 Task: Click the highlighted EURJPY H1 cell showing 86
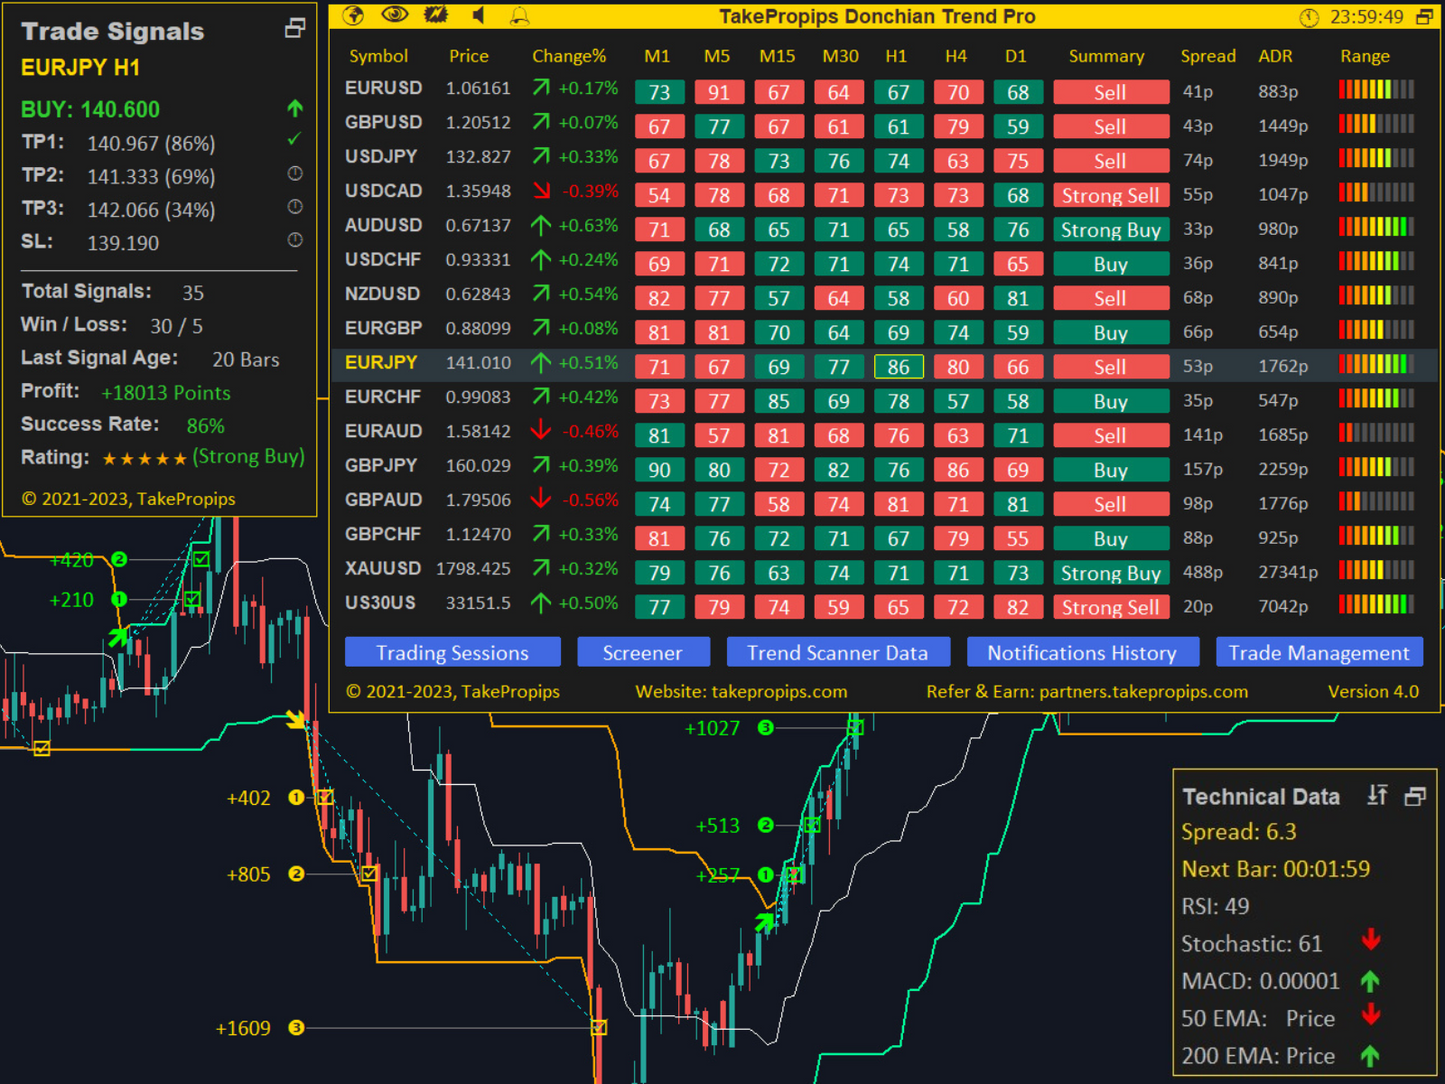(898, 367)
